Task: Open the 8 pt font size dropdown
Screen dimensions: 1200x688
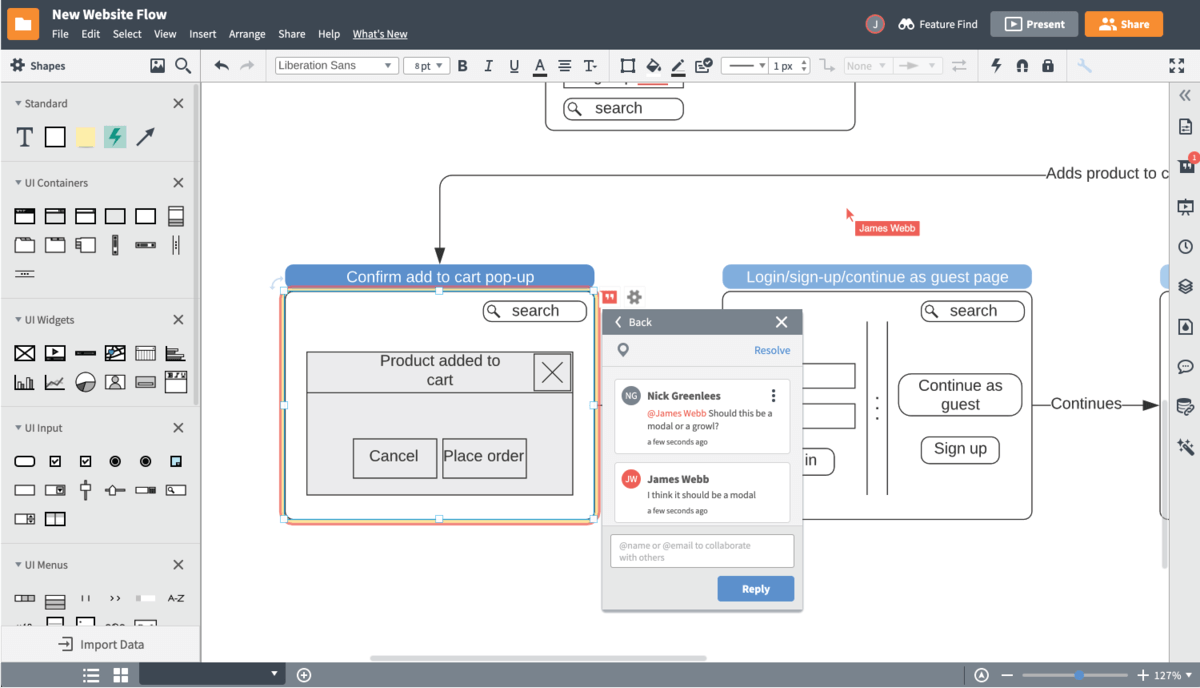Action: point(426,66)
